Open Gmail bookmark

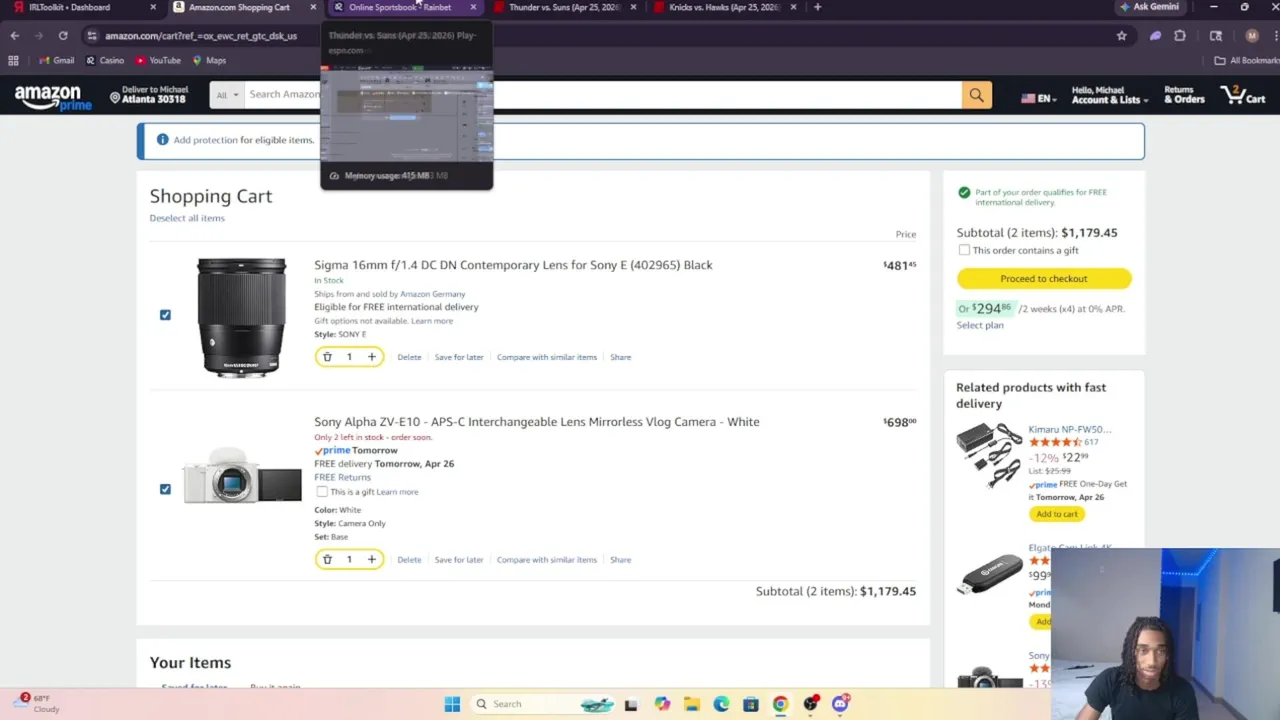click(x=55, y=61)
